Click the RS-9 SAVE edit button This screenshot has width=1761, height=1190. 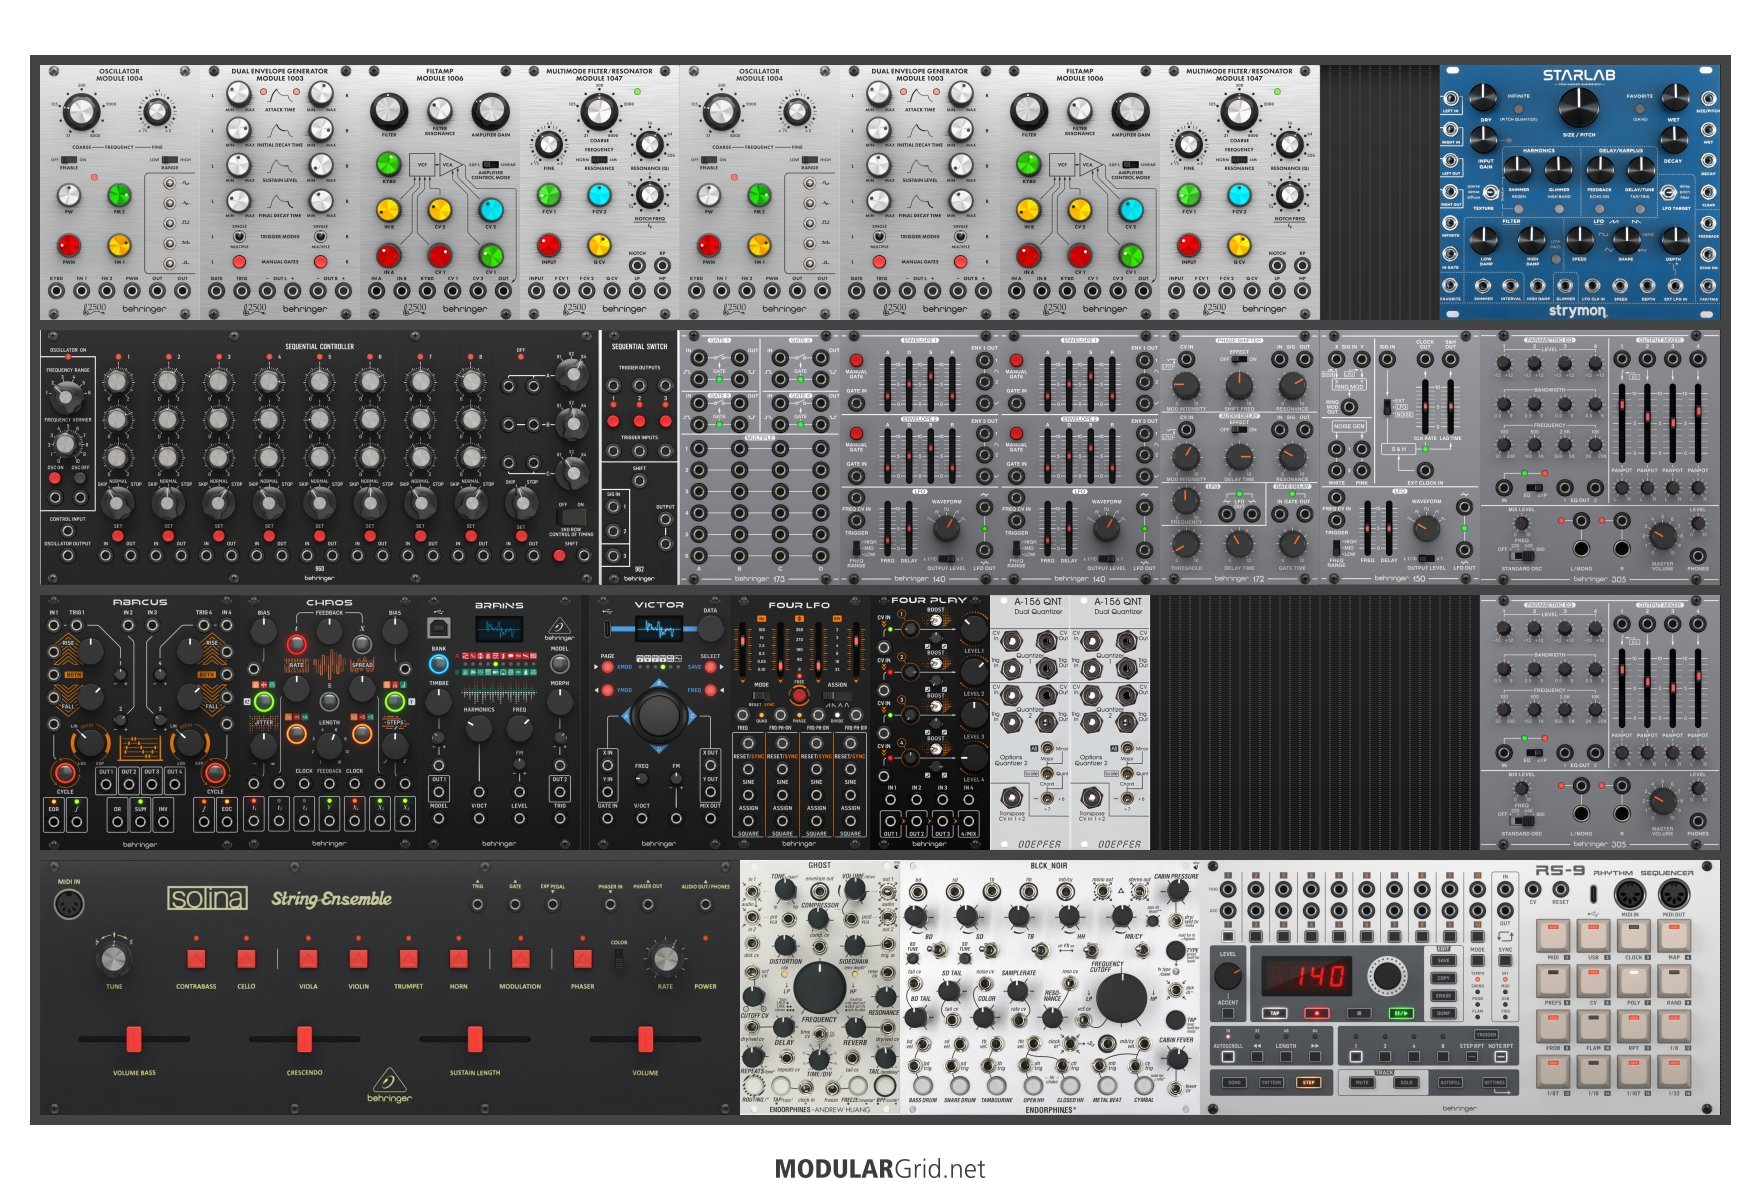point(1443,960)
